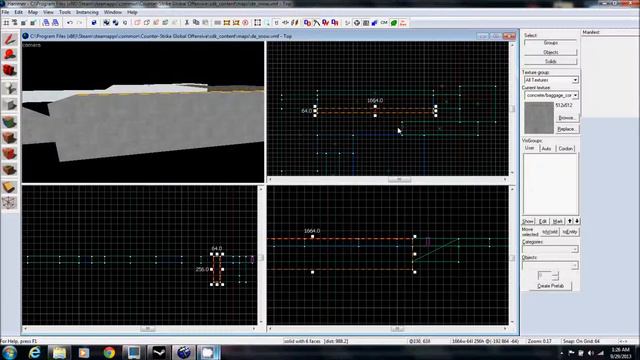Open the Current texture dropdown

coord(551,95)
